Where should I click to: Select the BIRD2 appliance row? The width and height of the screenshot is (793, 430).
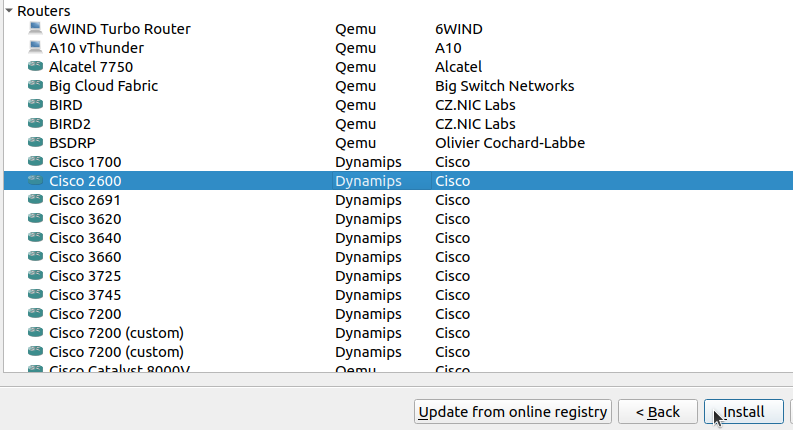[x=398, y=124]
